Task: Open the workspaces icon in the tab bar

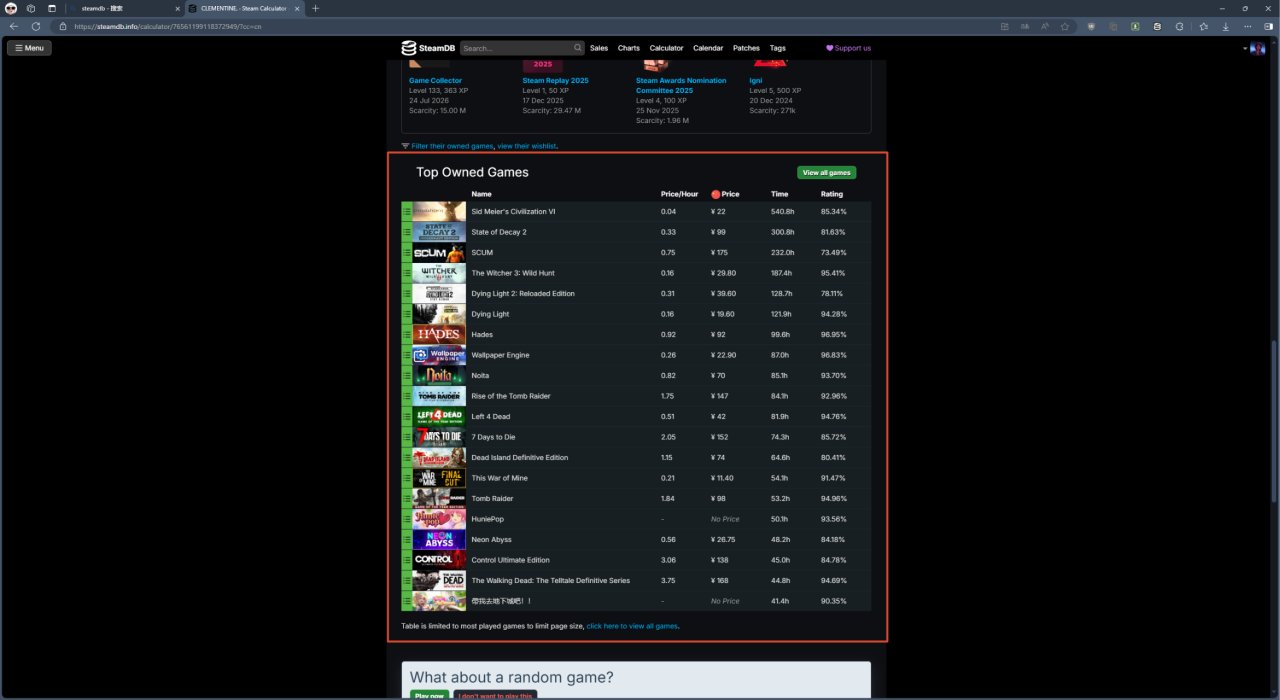Action: pos(31,8)
